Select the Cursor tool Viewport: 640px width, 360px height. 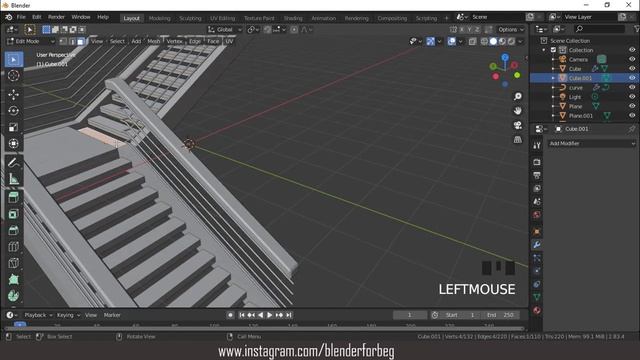click(13, 76)
